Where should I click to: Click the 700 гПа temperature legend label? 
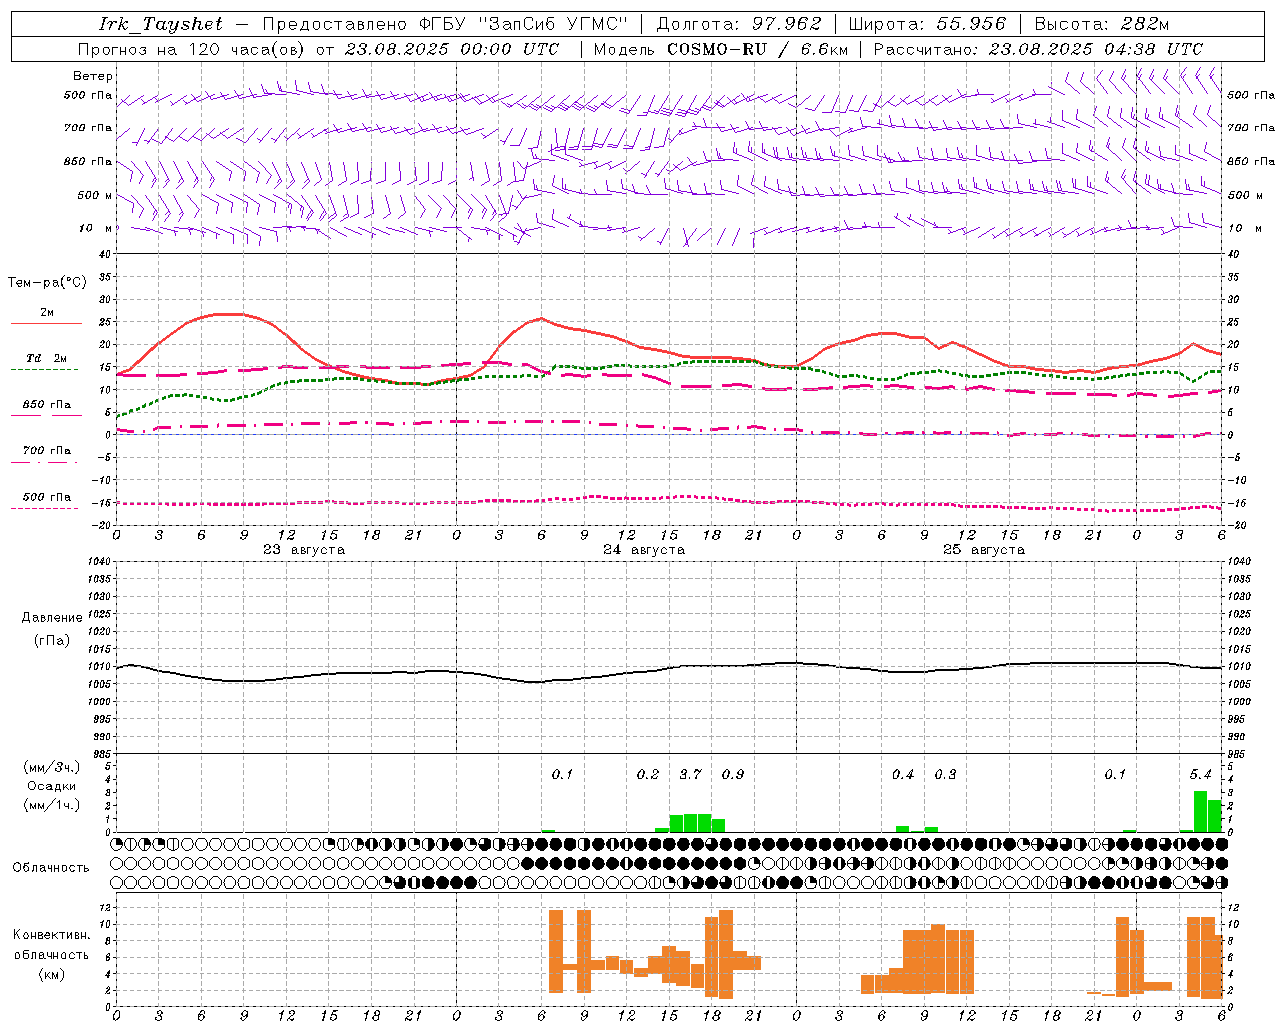(47, 451)
